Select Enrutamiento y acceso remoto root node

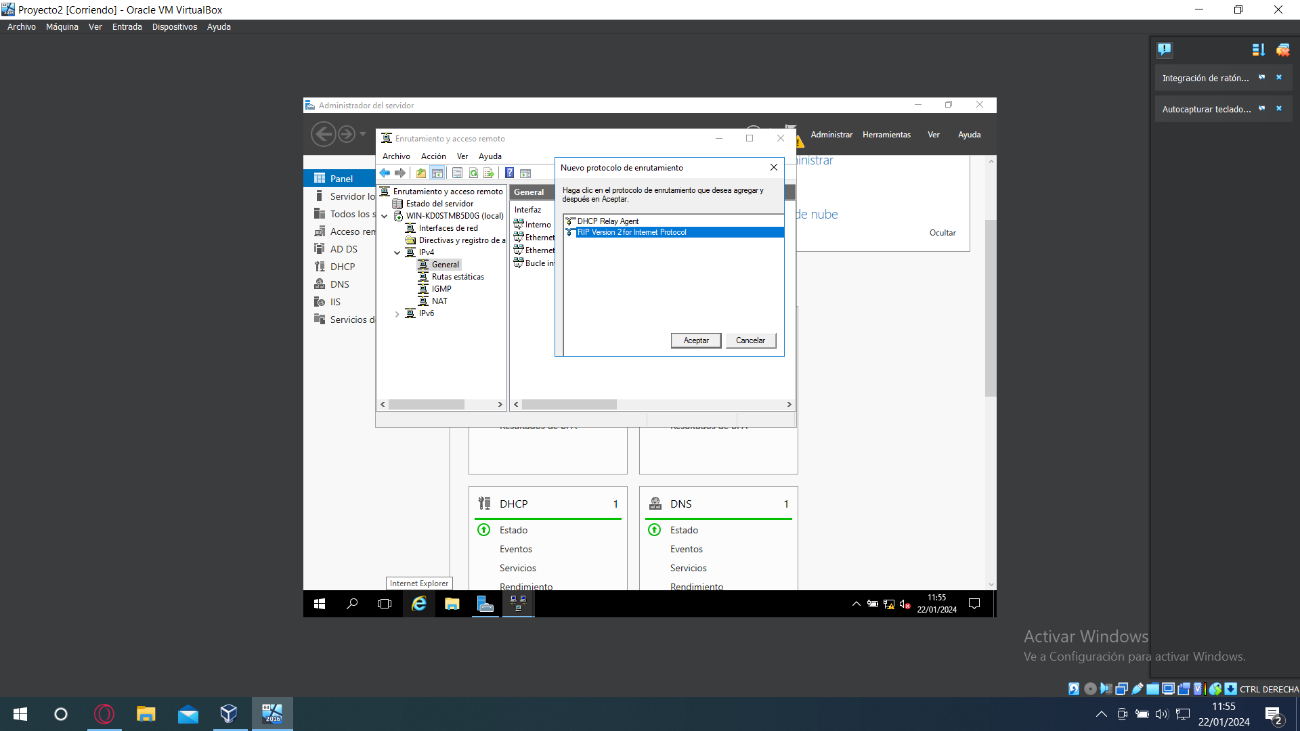(447, 191)
